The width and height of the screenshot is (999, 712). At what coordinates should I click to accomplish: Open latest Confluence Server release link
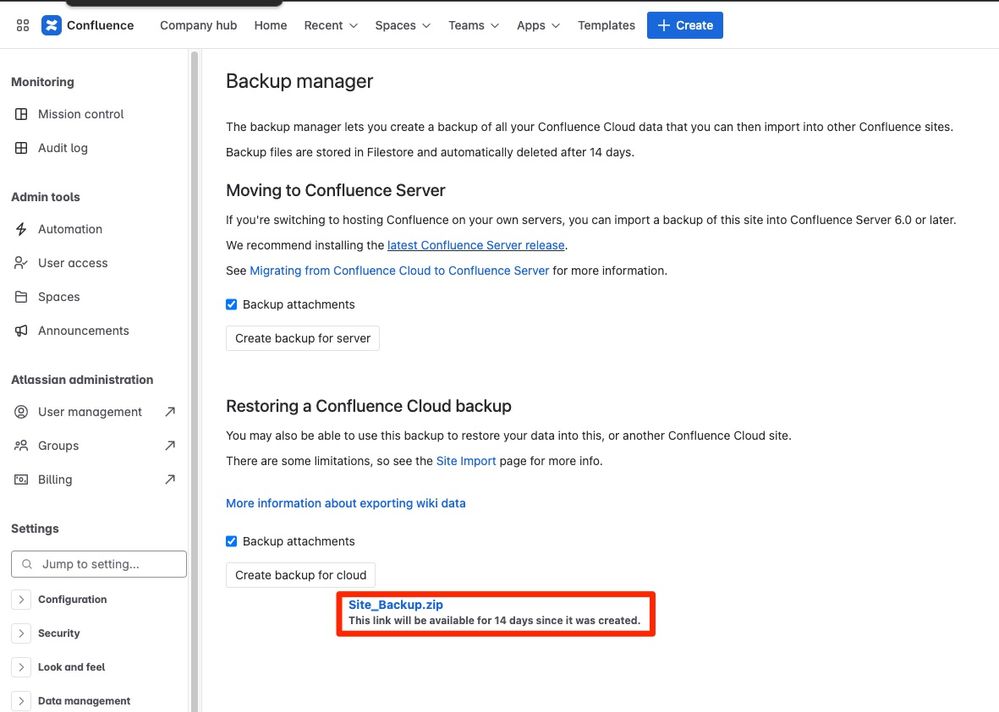pyautogui.click(x=476, y=245)
